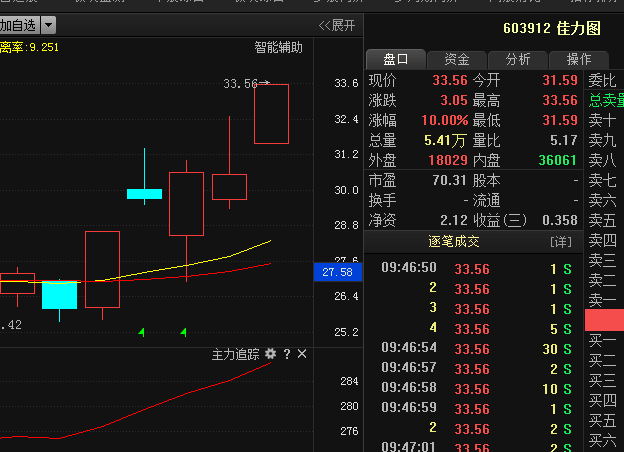Click the 买一 order book row

[604, 341]
